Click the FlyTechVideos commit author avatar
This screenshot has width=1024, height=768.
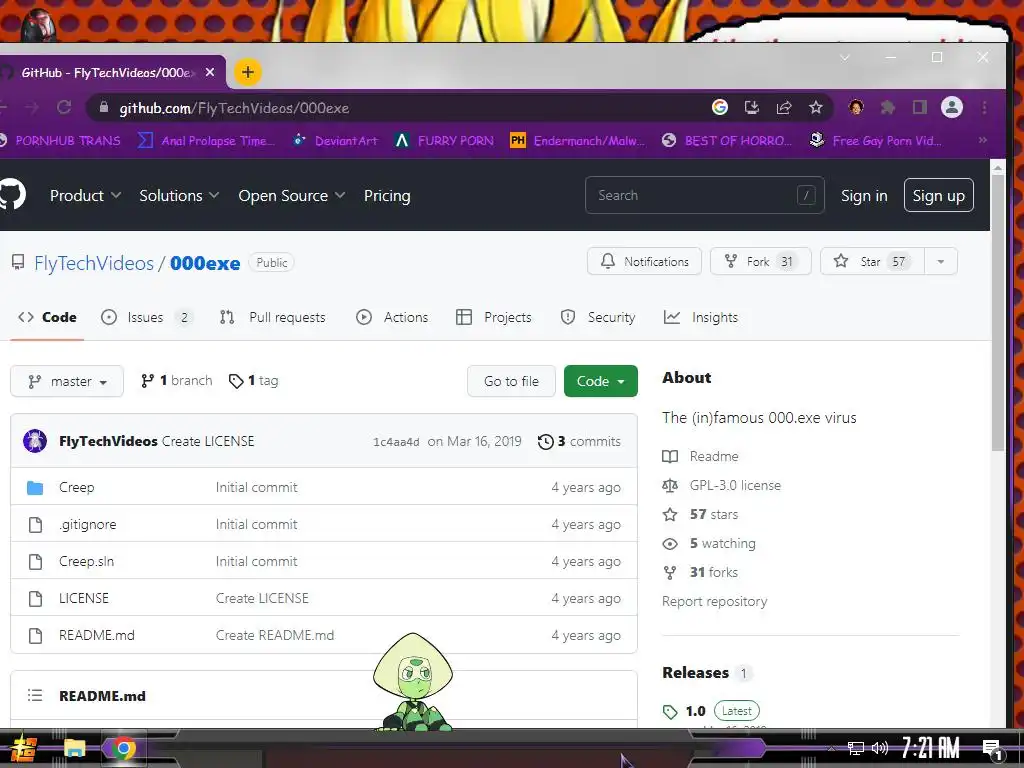[35, 441]
